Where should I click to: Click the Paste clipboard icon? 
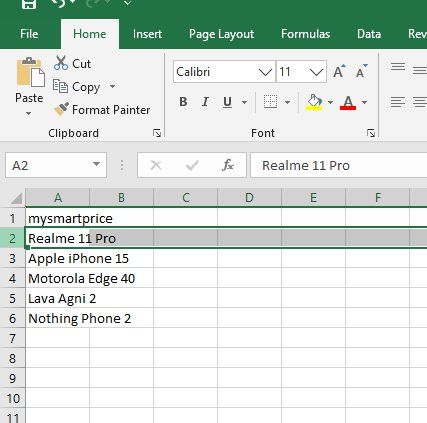[x=30, y=72]
